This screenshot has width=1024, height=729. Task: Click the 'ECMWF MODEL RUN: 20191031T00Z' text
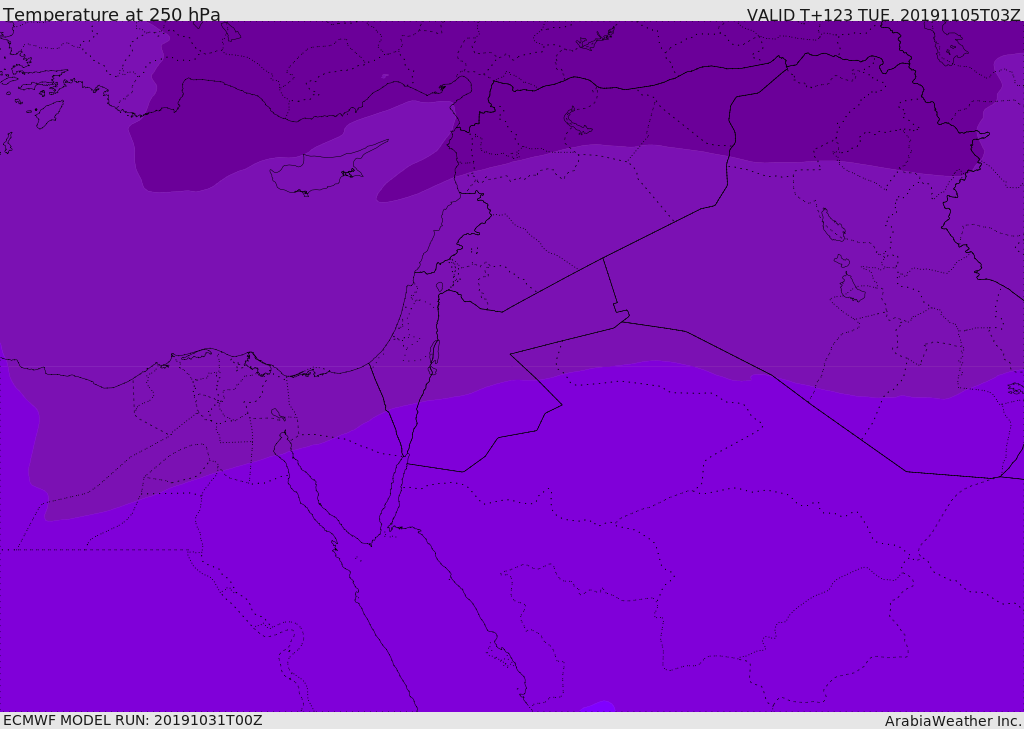tap(133, 720)
